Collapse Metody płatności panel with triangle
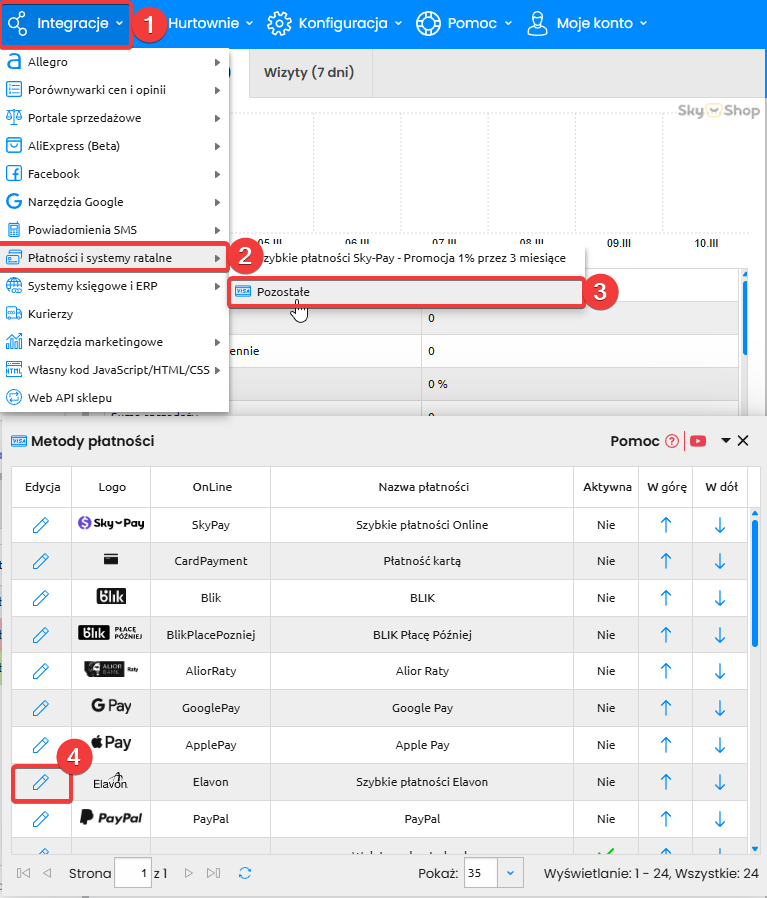Image resolution: width=767 pixels, height=898 pixels. 726,441
